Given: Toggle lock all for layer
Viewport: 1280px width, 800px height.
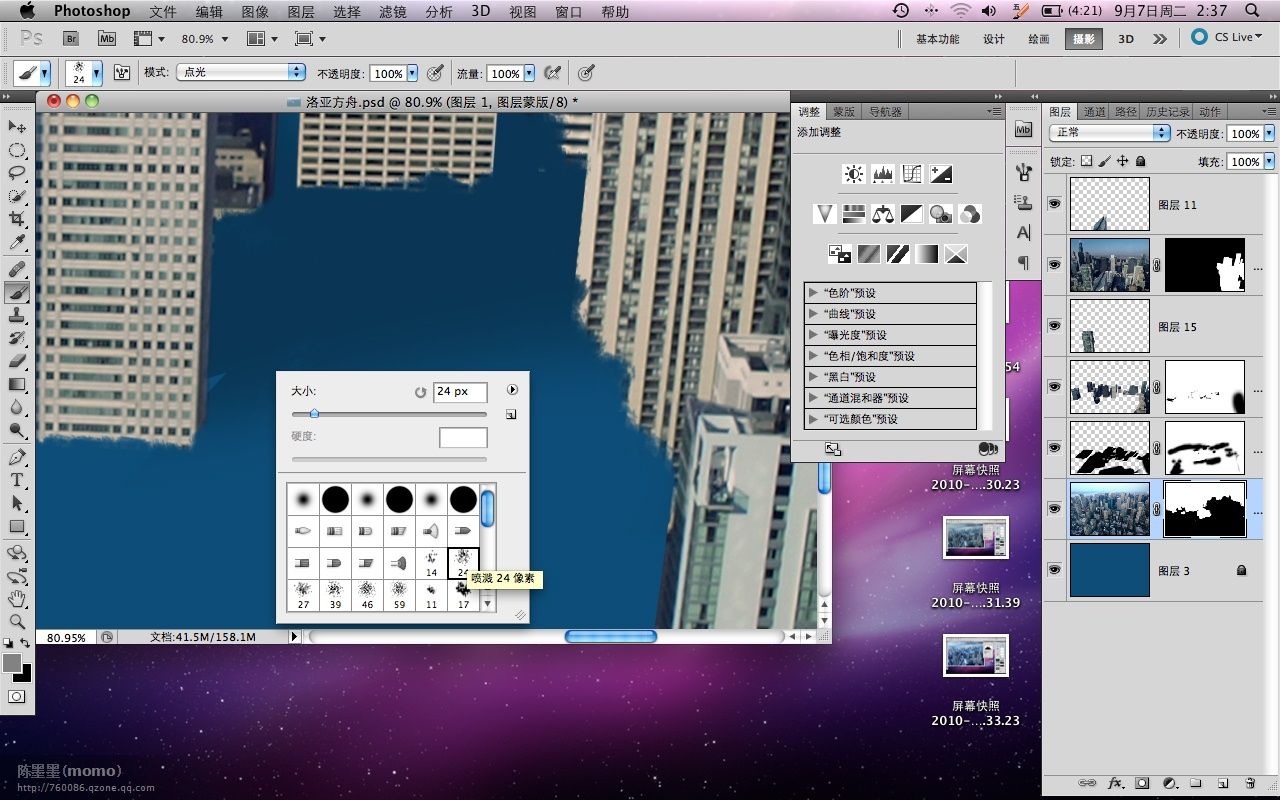Looking at the screenshot, I should 1140,161.
